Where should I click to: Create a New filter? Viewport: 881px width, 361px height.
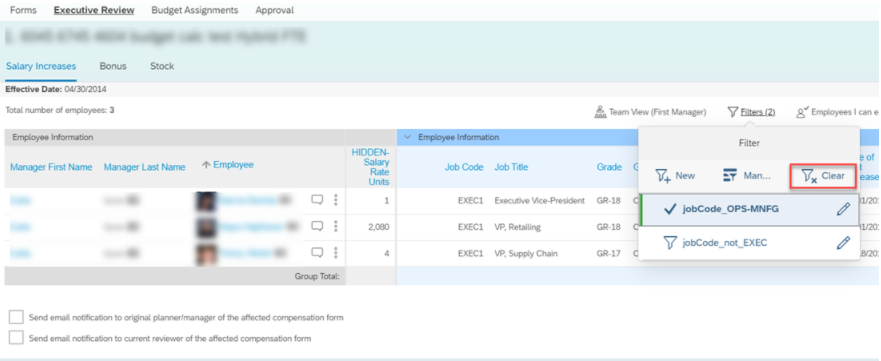[x=675, y=176]
